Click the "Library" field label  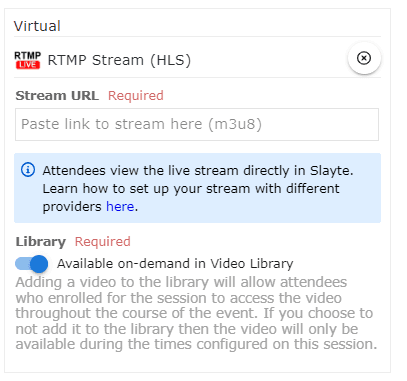pyautogui.click(x=41, y=242)
